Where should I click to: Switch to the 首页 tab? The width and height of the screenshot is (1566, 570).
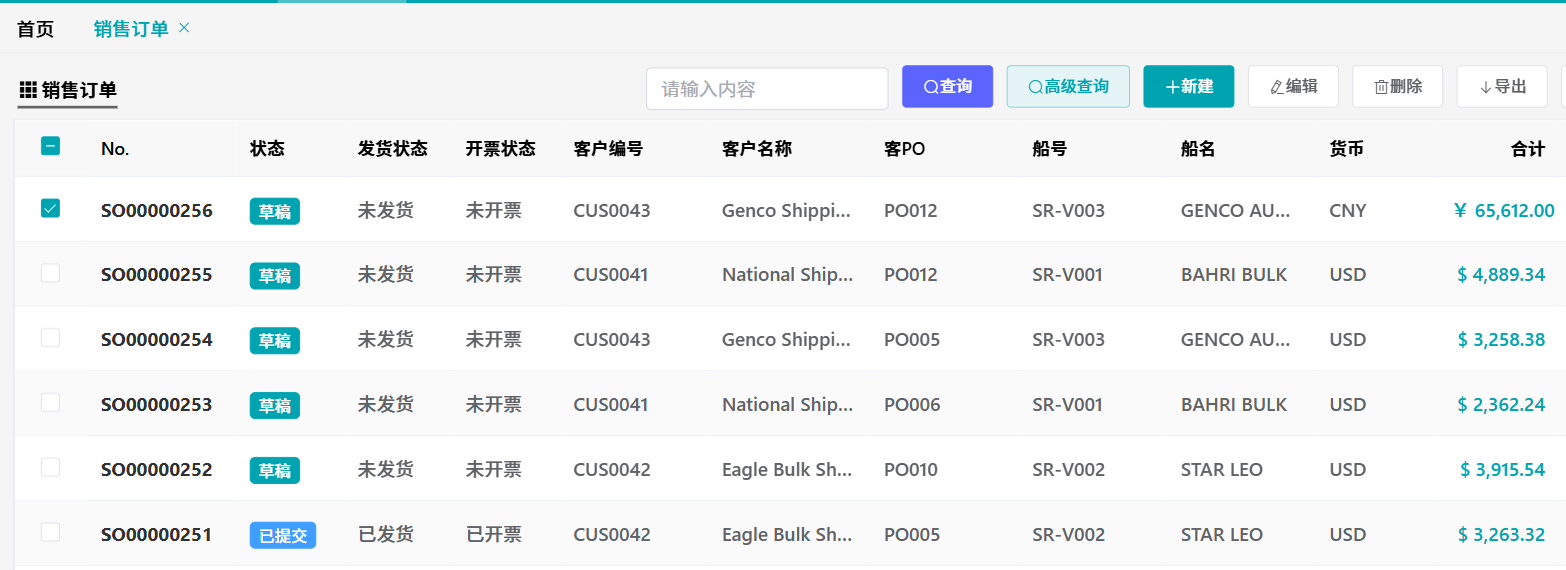(x=36, y=29)
